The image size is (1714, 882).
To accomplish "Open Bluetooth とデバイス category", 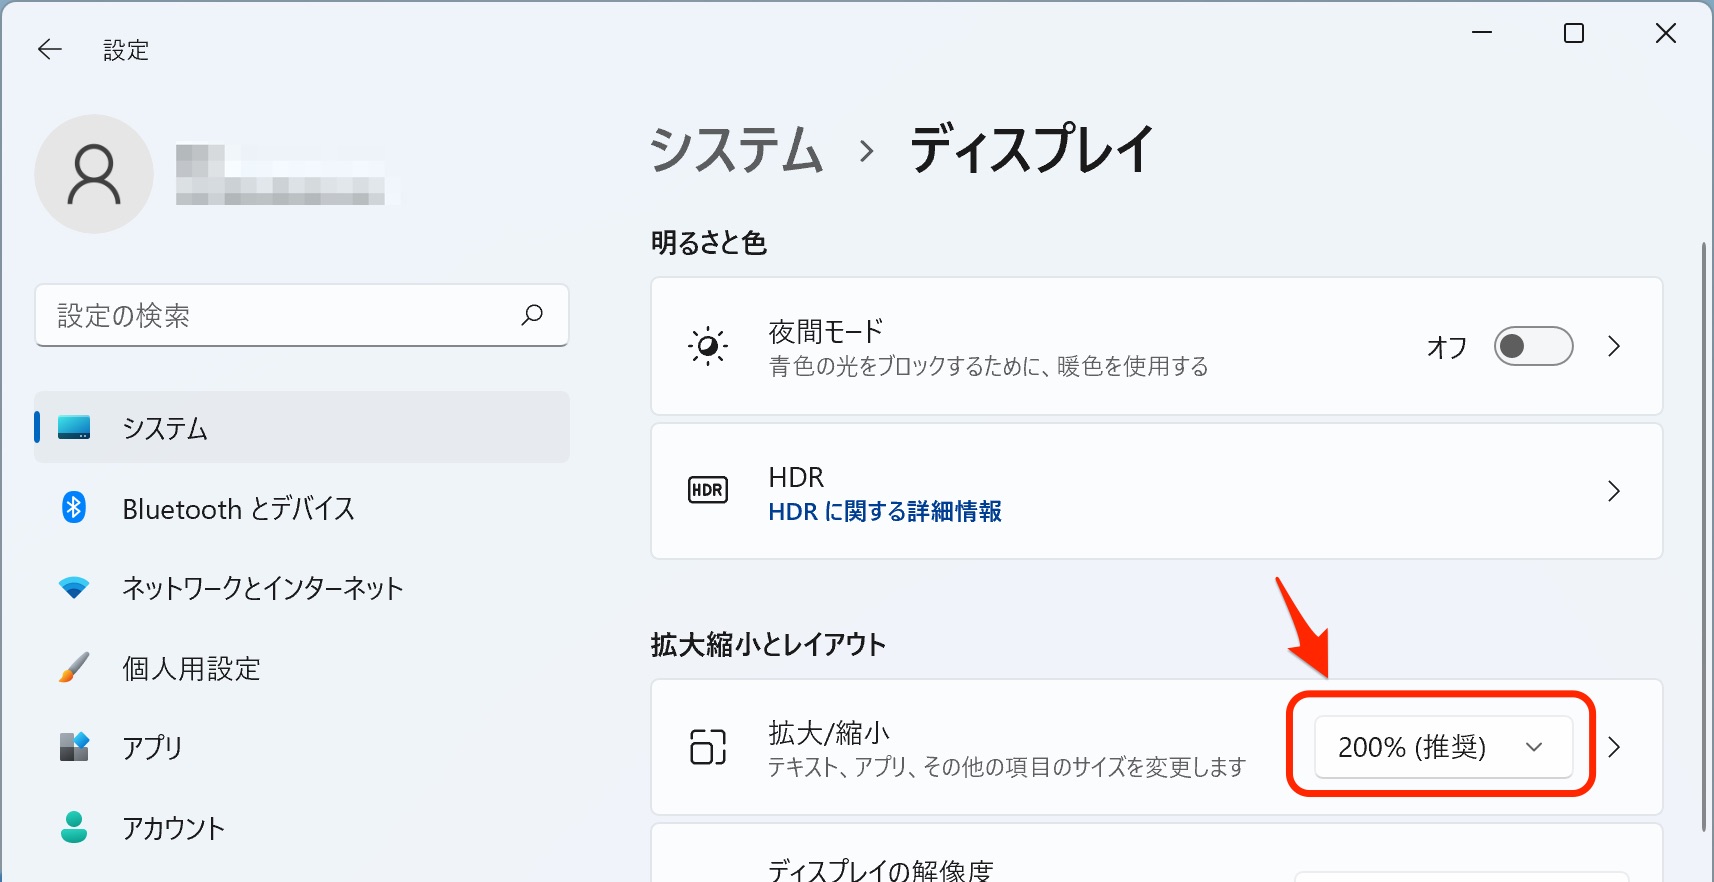I will (302, 508).
